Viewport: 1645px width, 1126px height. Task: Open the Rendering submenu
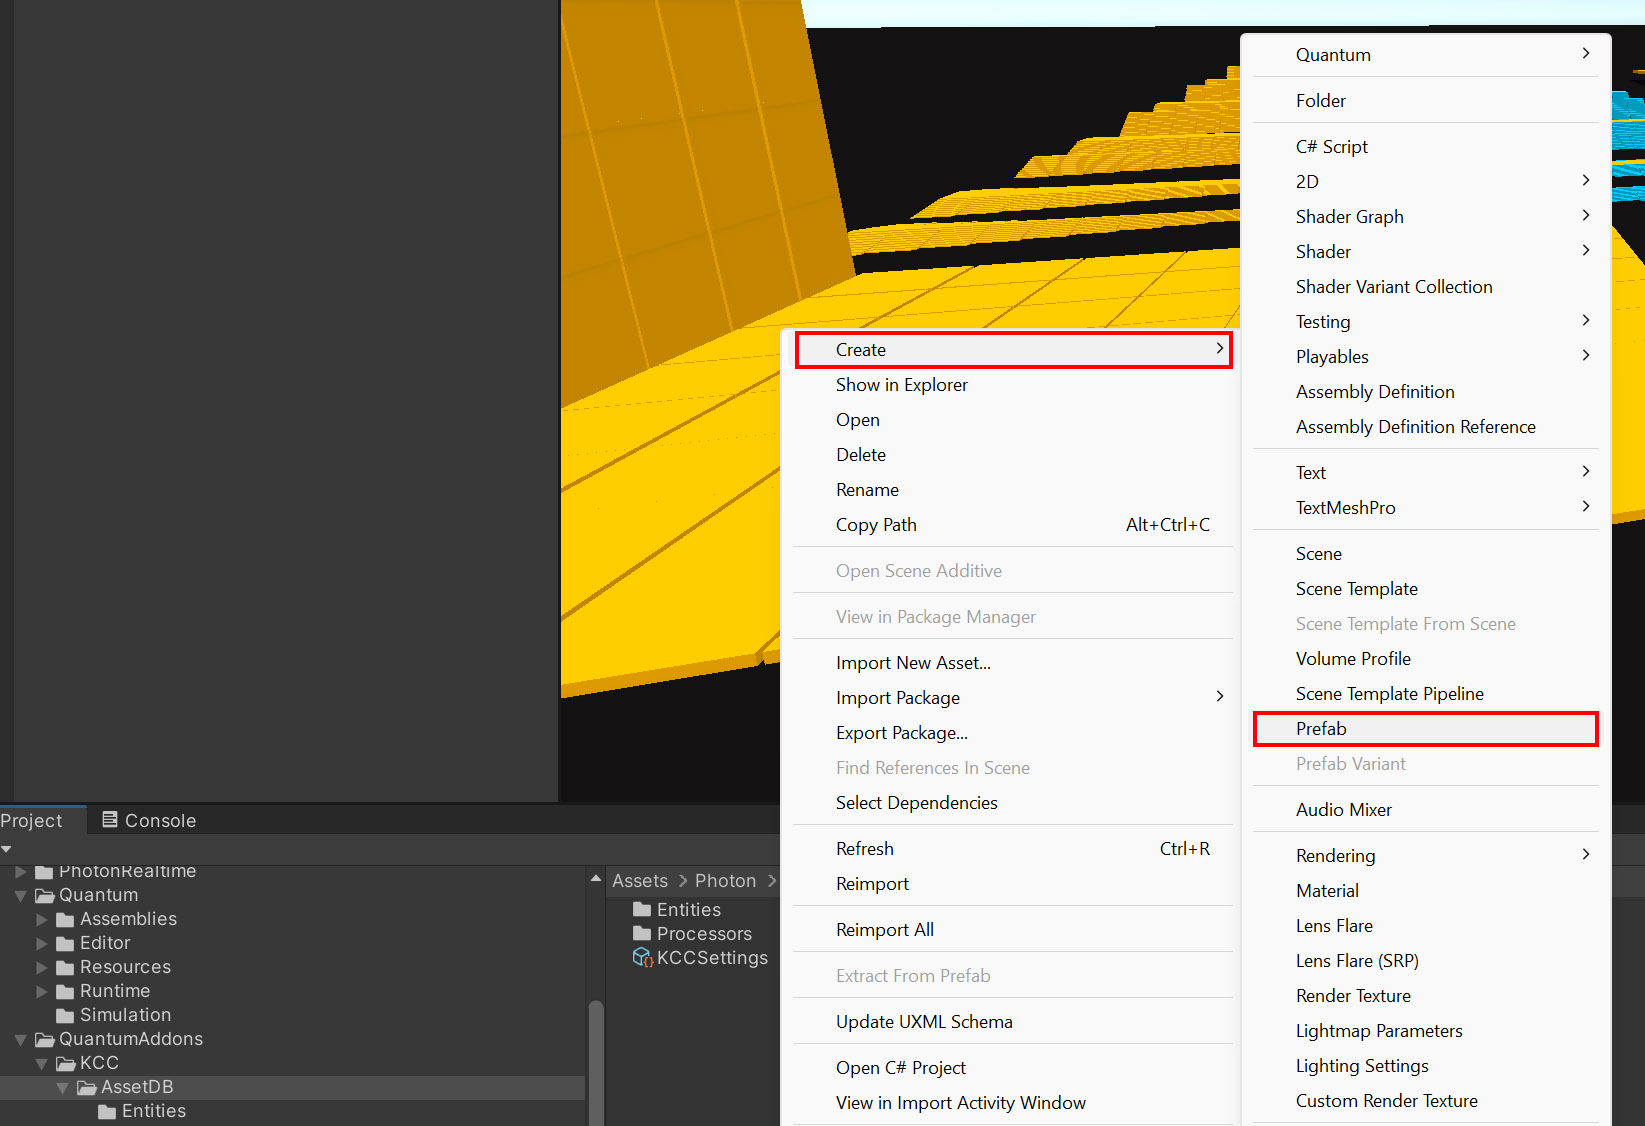click(1425, 856)
